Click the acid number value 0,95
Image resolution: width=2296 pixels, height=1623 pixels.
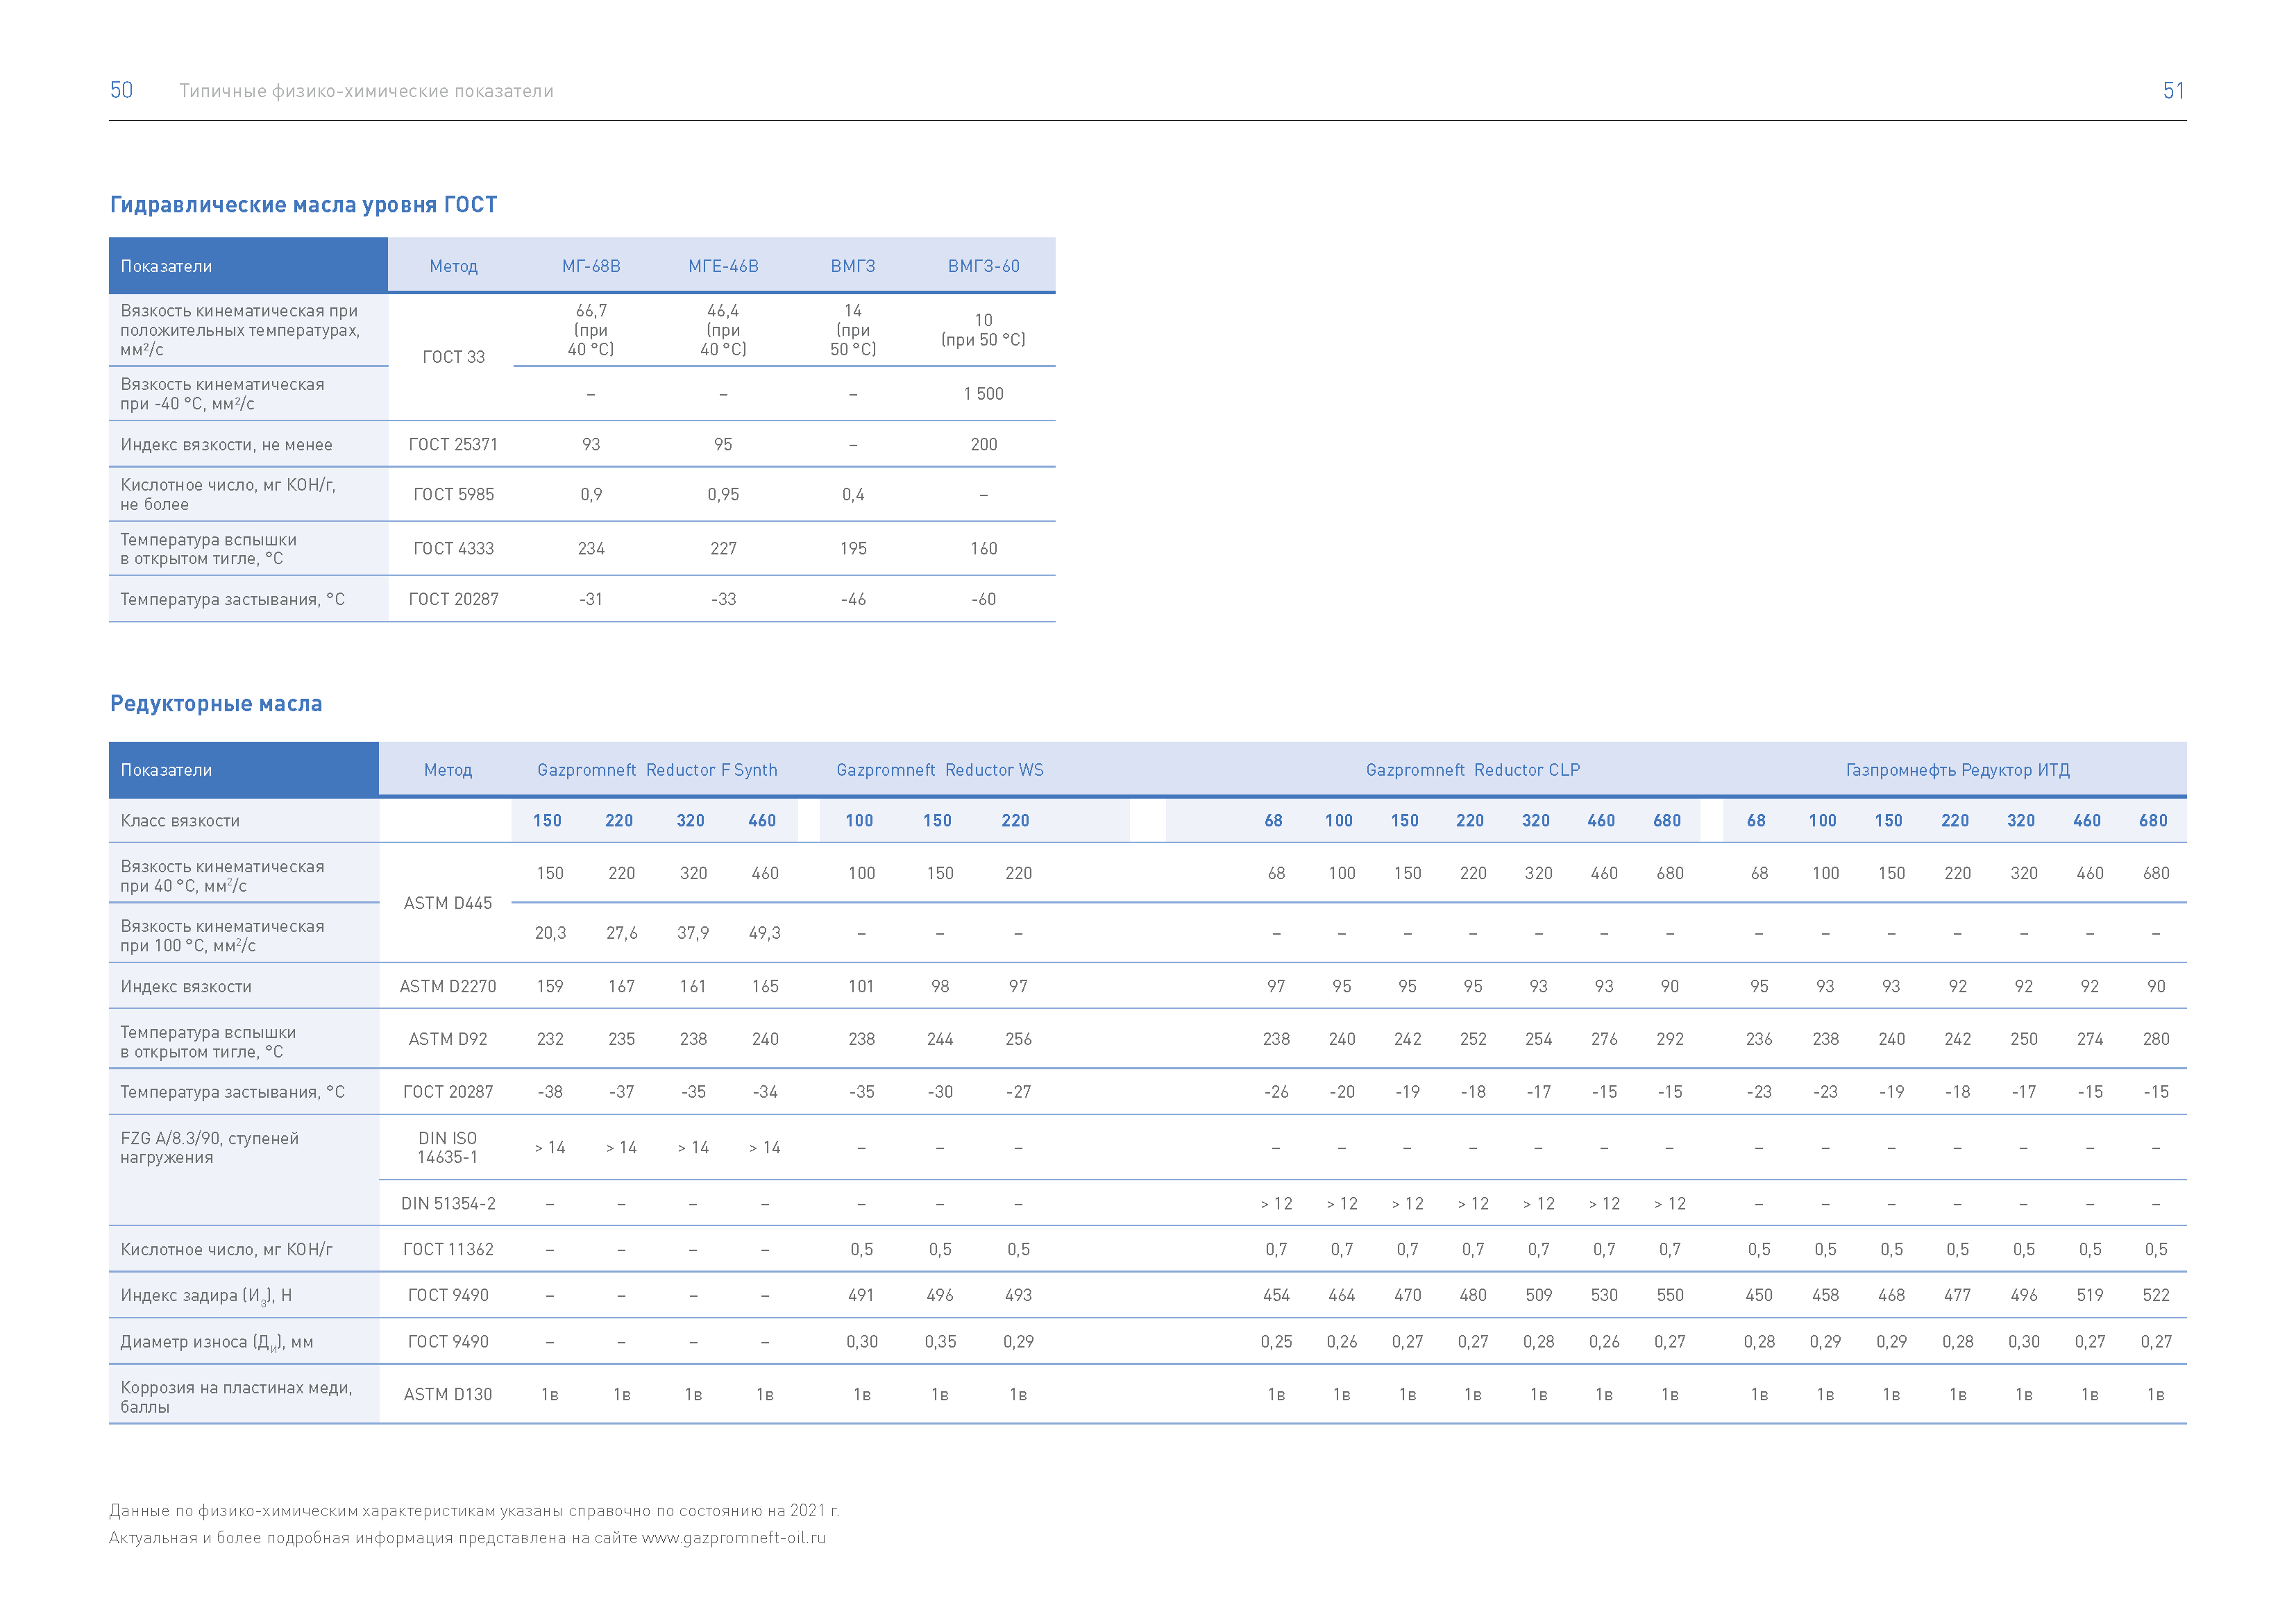pos(723,495)
